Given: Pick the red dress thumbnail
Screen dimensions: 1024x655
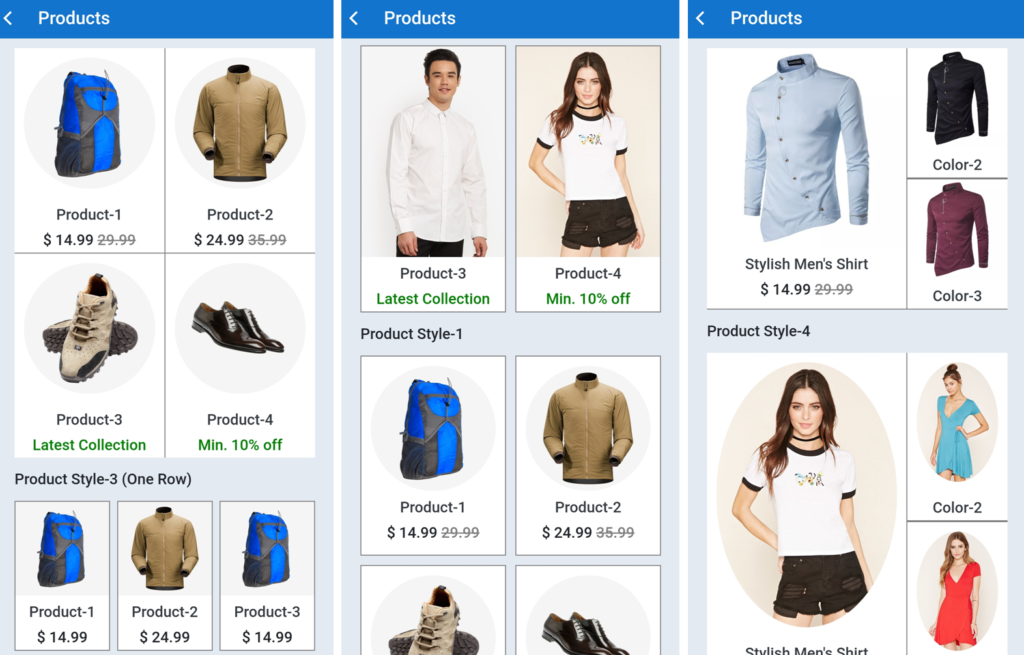Looking at the screenshot, I should click(x=957, y=591).
